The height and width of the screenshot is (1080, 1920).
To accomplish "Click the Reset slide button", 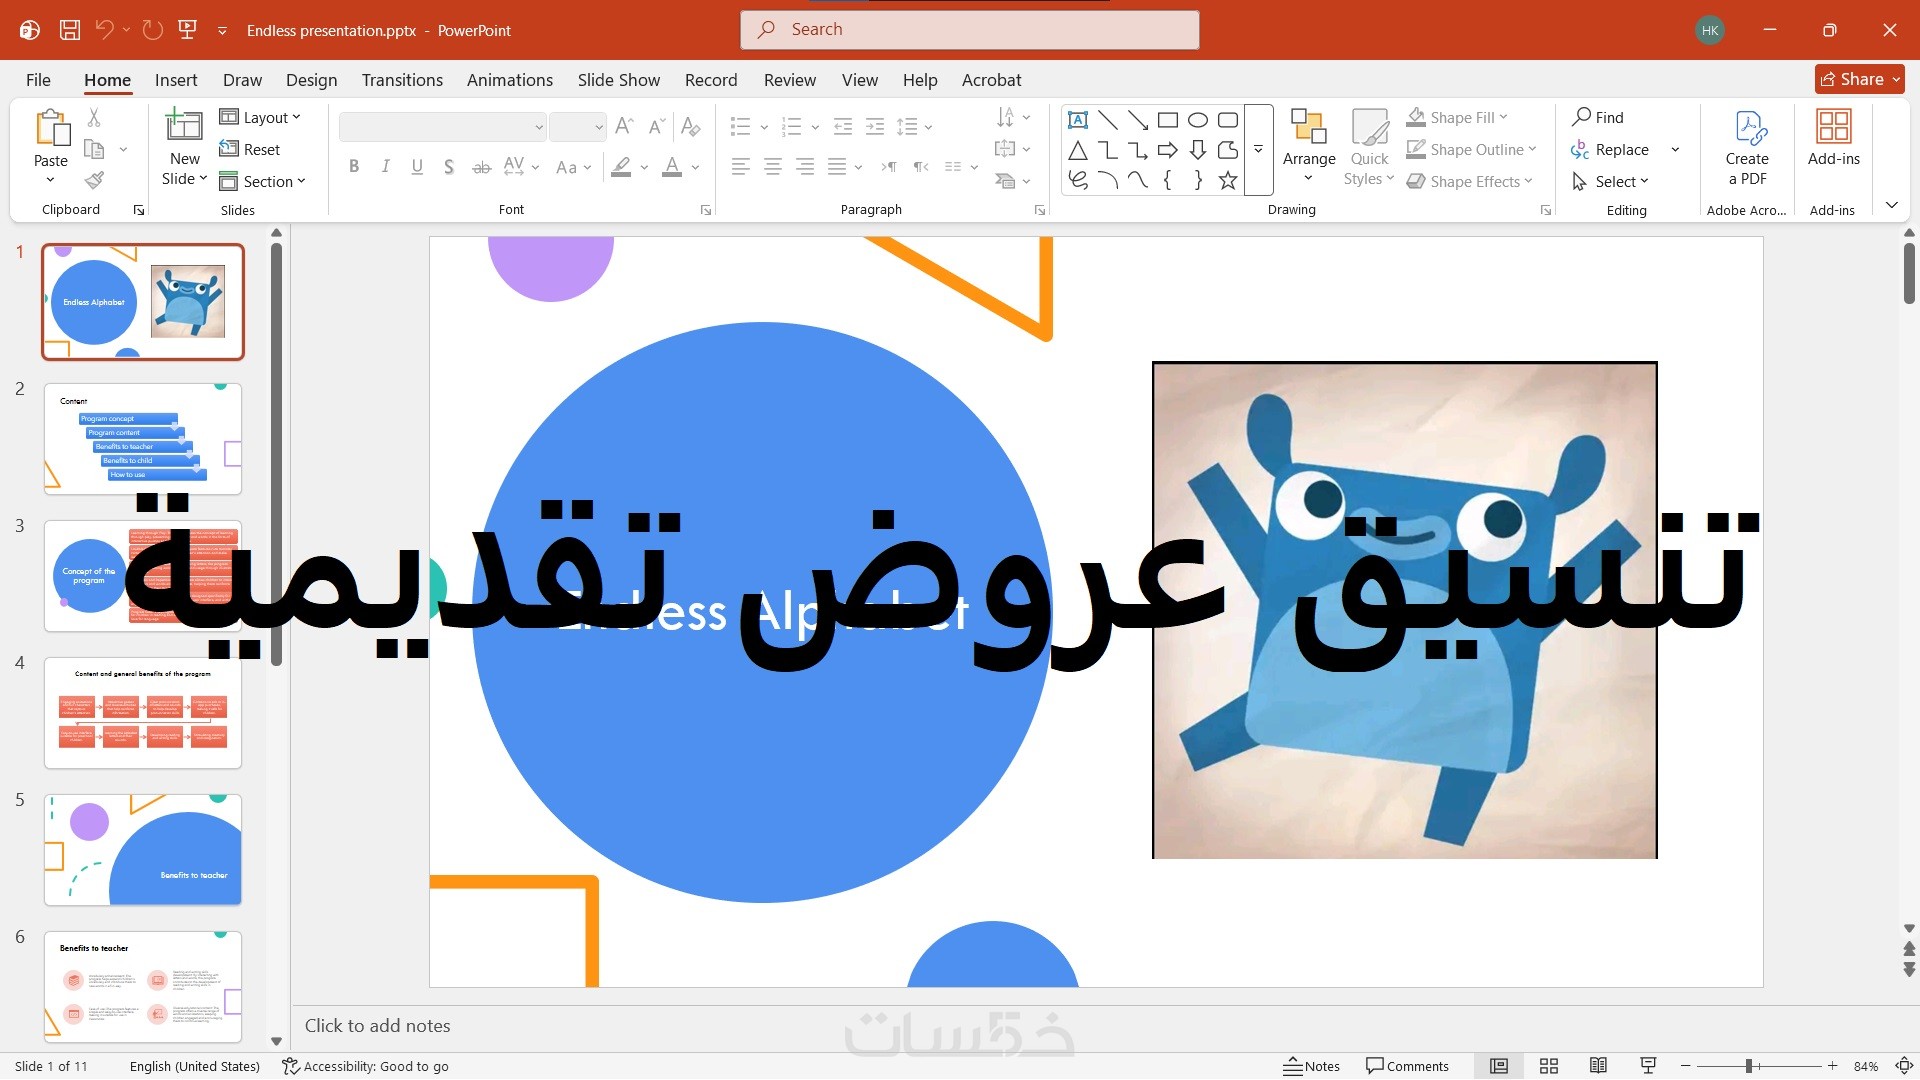I will tap(250, 149).
